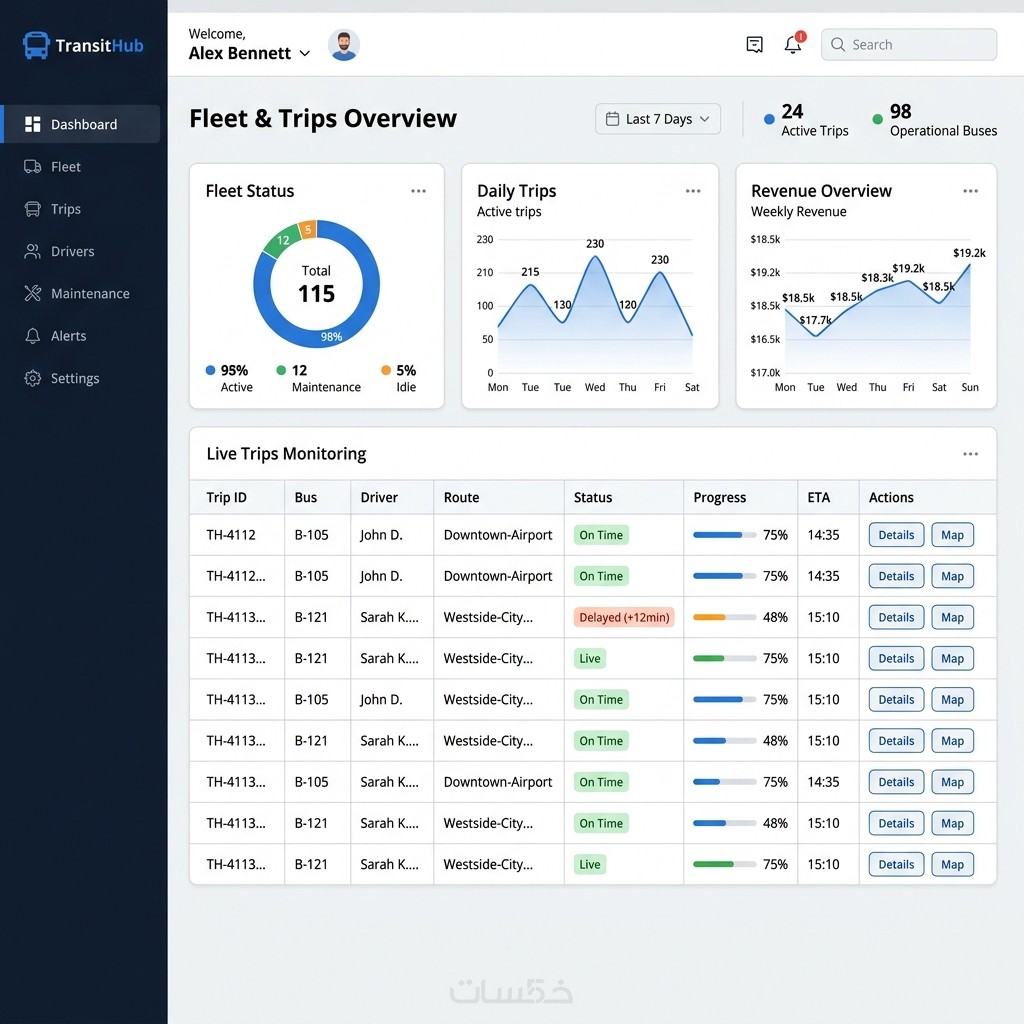Click the green Maintenance donut segment
The height and width of the screenshot is (1024, 1024).
pyautogui.click(x=281, y=241)
